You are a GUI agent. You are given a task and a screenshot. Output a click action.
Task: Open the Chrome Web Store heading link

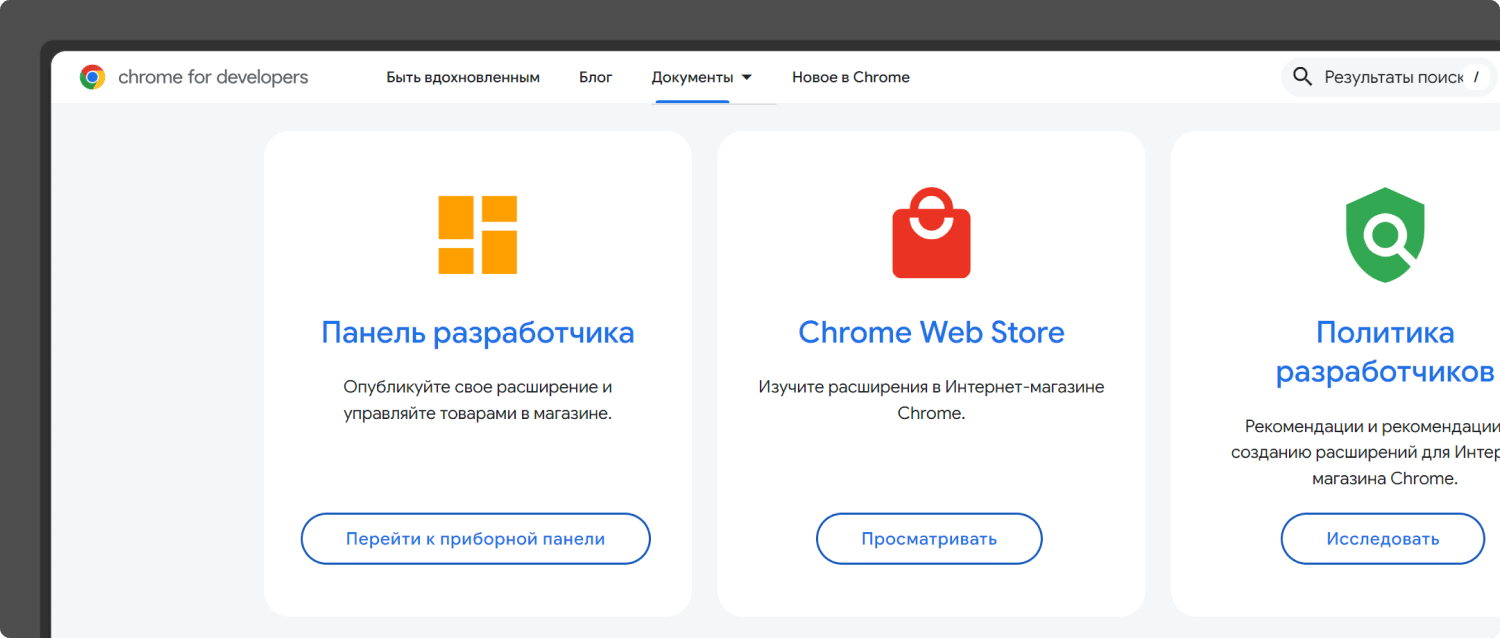tap(931, 332)
